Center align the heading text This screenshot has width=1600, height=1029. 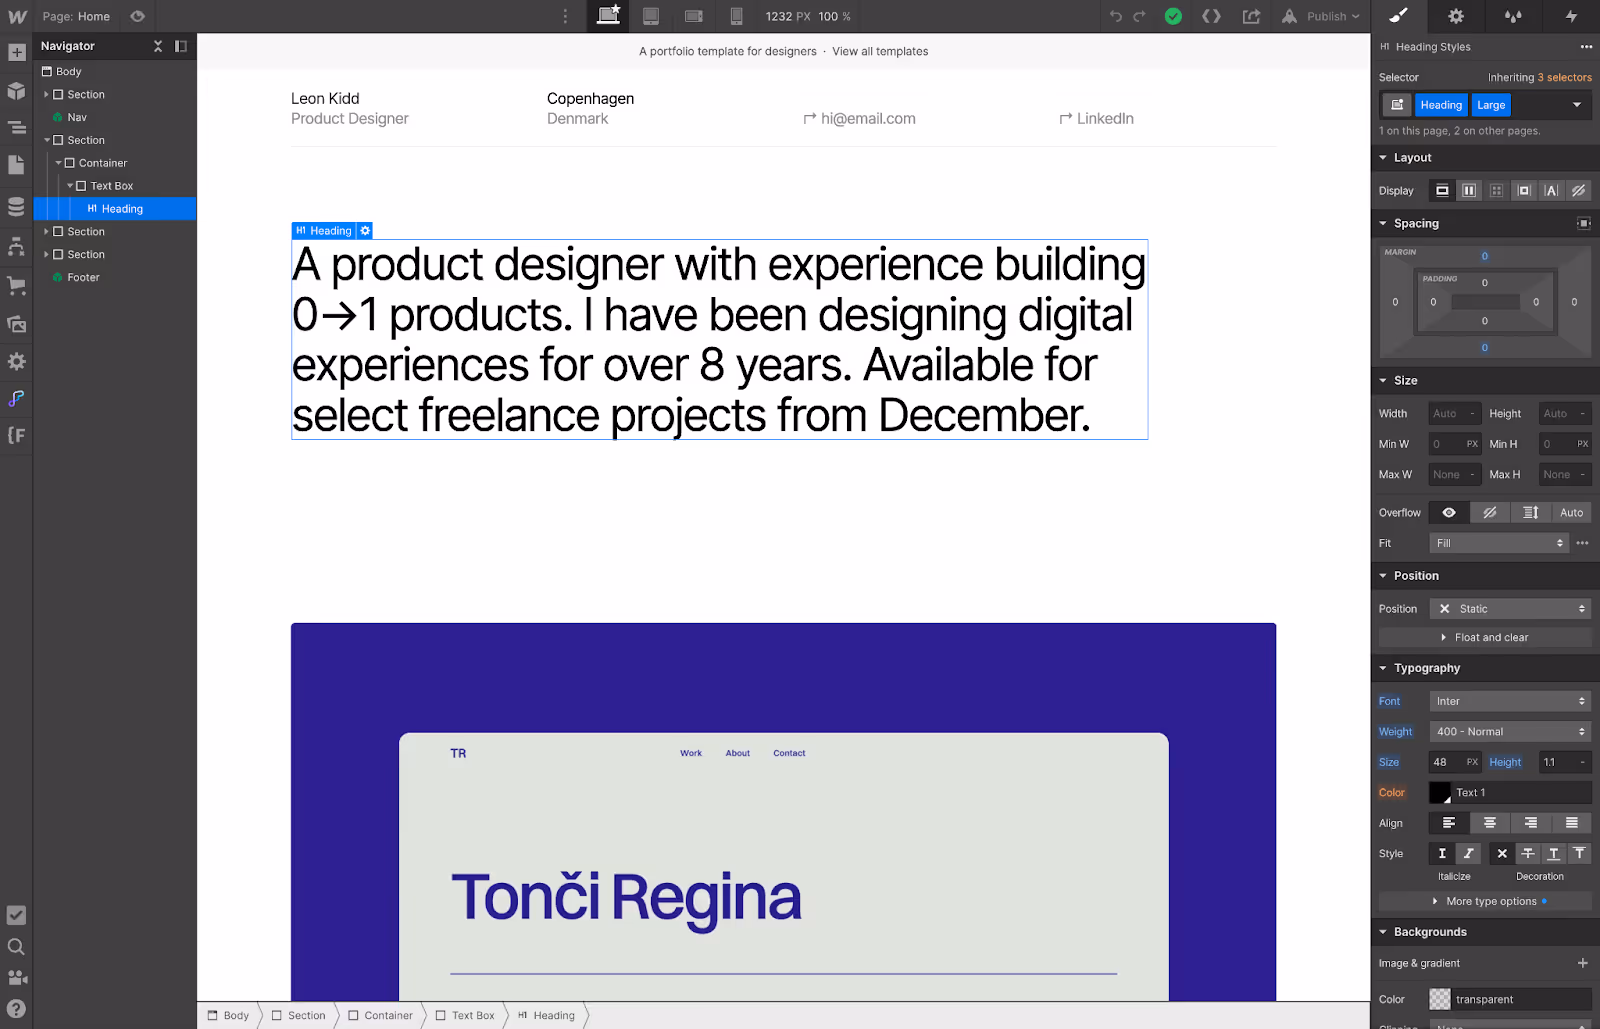coord(1489,822)
